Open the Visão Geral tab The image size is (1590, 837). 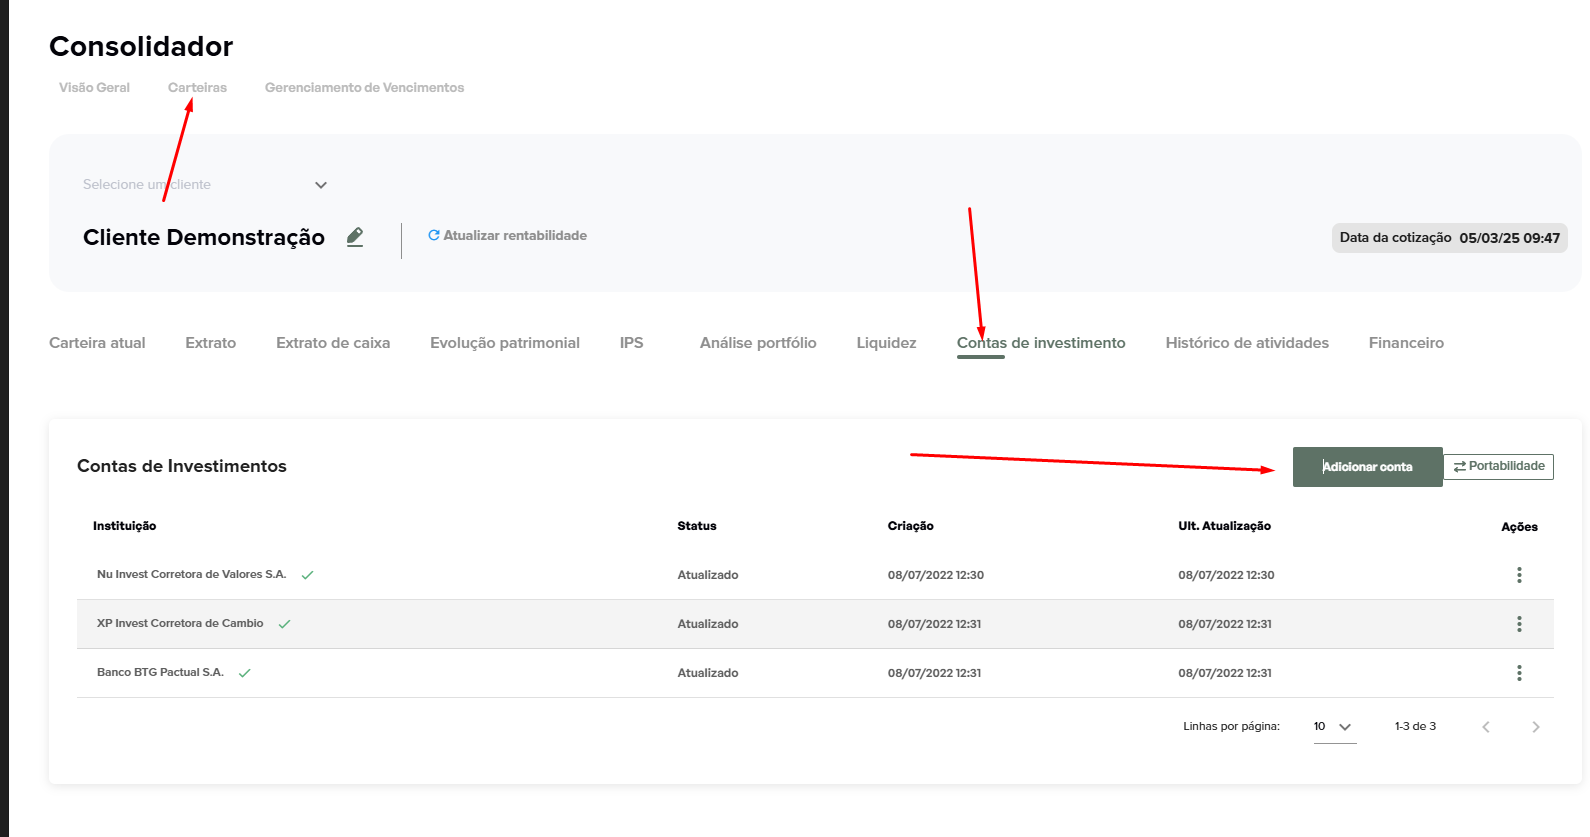click(94, 88)
